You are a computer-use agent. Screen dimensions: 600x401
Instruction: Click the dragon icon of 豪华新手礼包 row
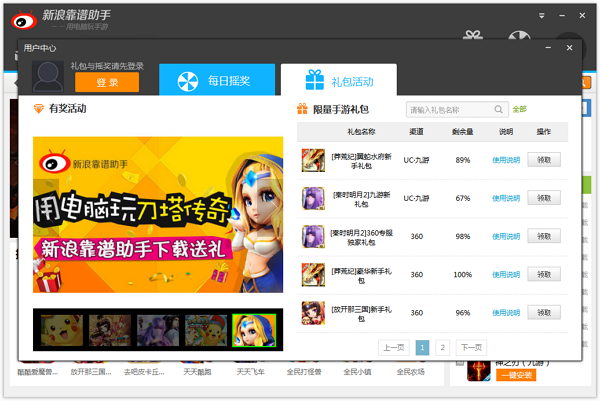click(x=313, y=275)
